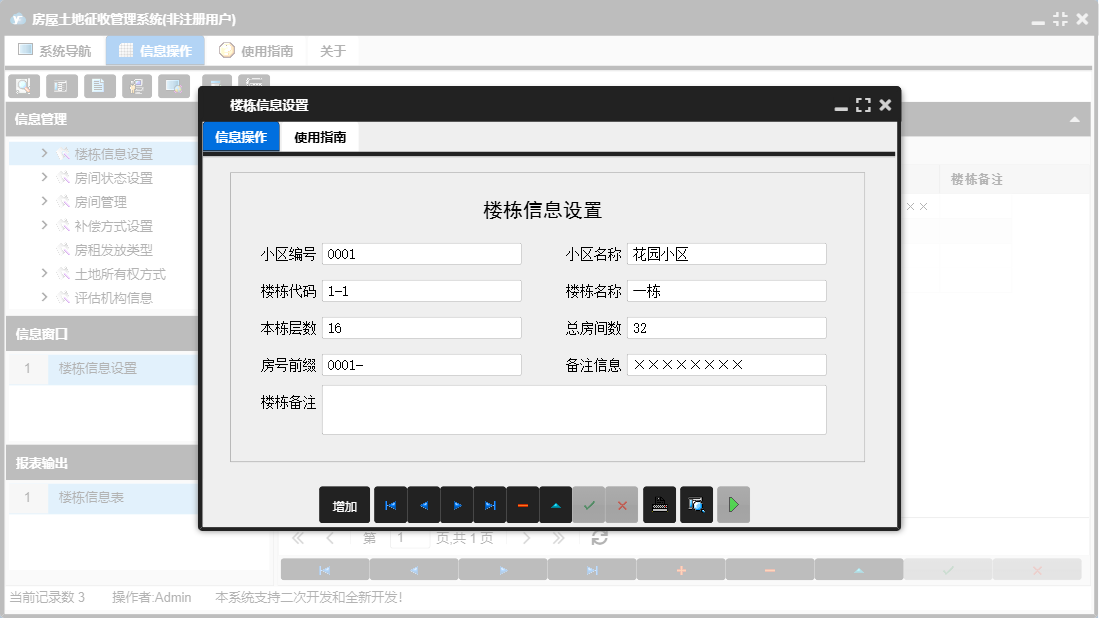
Task: Select the 信息操作 tab in dialog
Action: pyautogui.click(x=241, y=138)
